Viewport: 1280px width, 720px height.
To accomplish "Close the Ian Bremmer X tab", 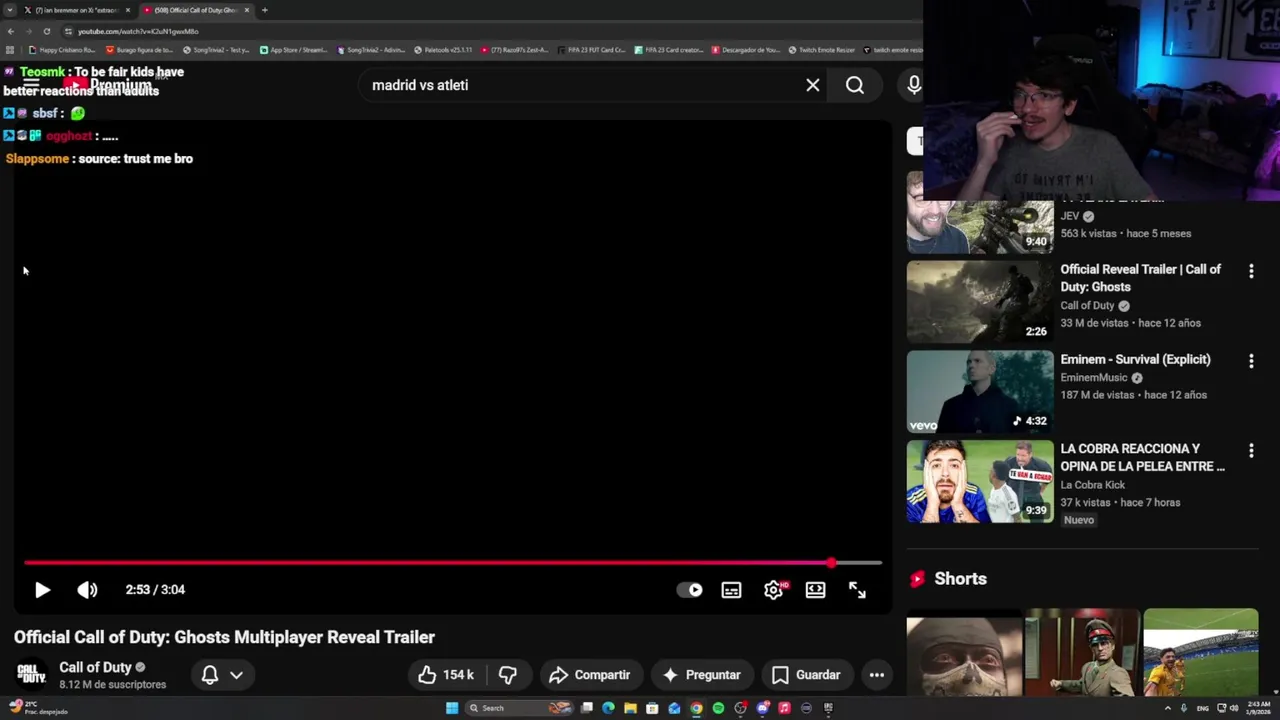I will (128, 10).
